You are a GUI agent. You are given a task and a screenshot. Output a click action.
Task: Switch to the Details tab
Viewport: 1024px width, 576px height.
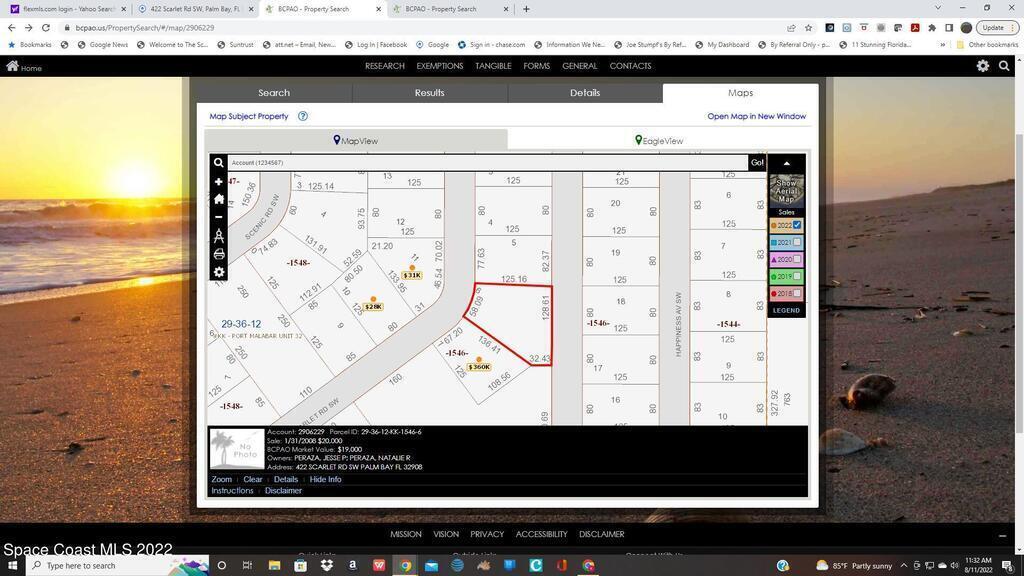click(x=585, y=93)
